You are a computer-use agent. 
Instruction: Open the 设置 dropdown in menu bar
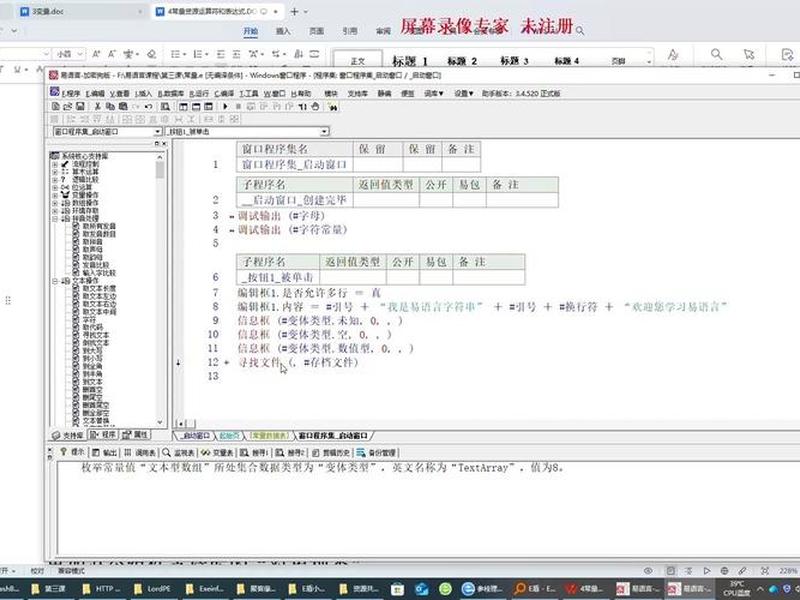[464, 93]
